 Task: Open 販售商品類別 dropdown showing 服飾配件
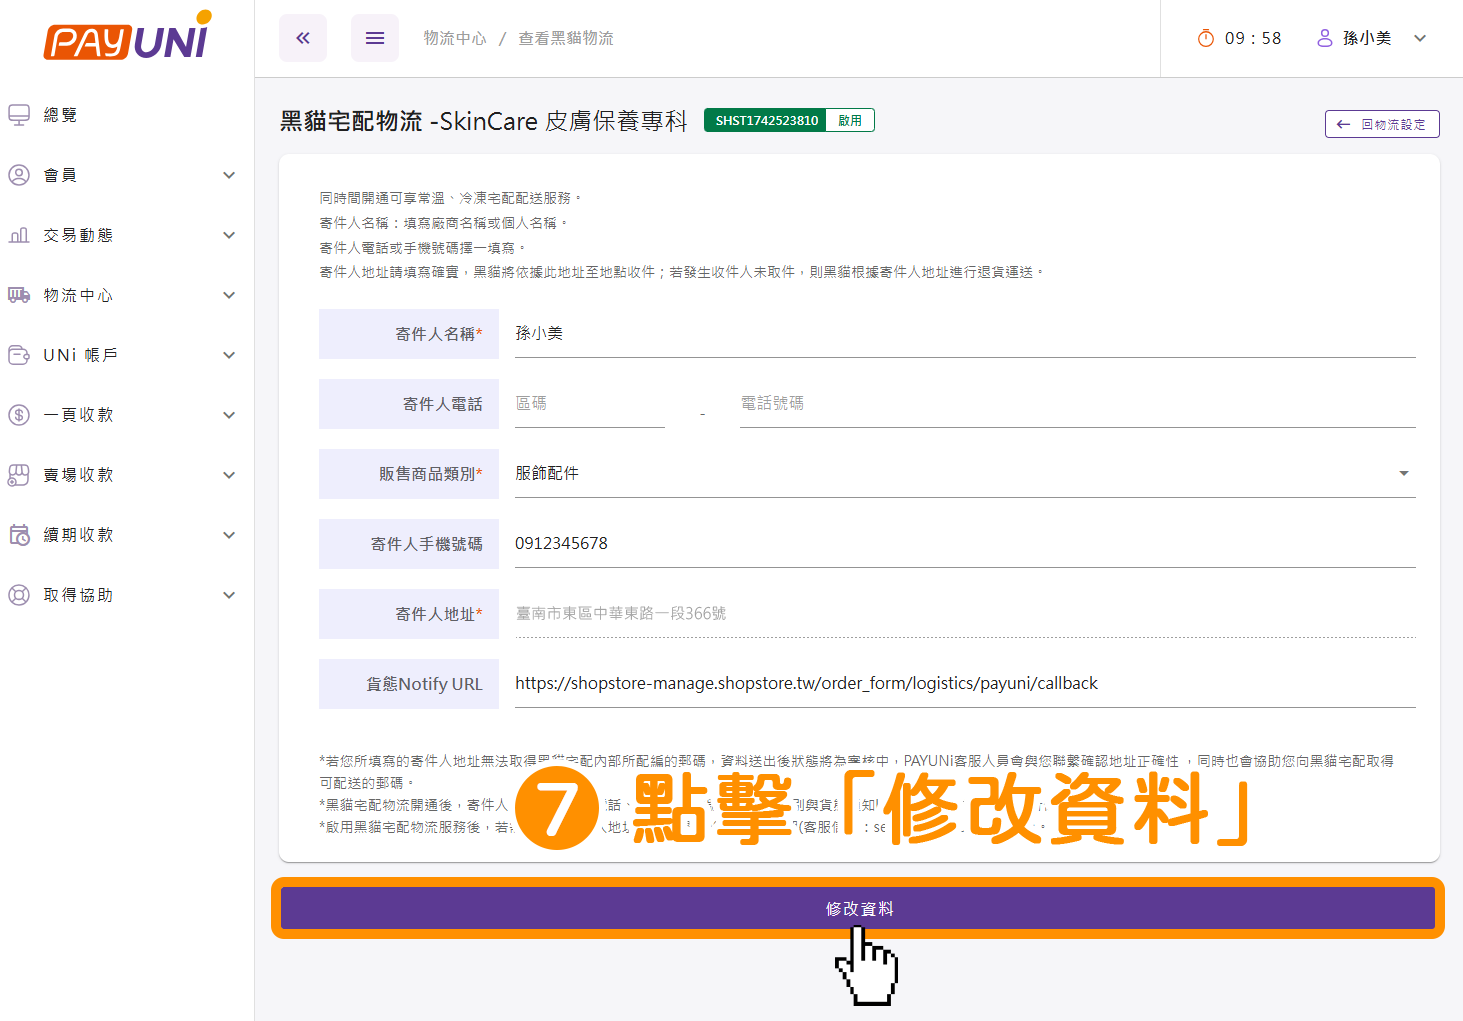(965, 473)
